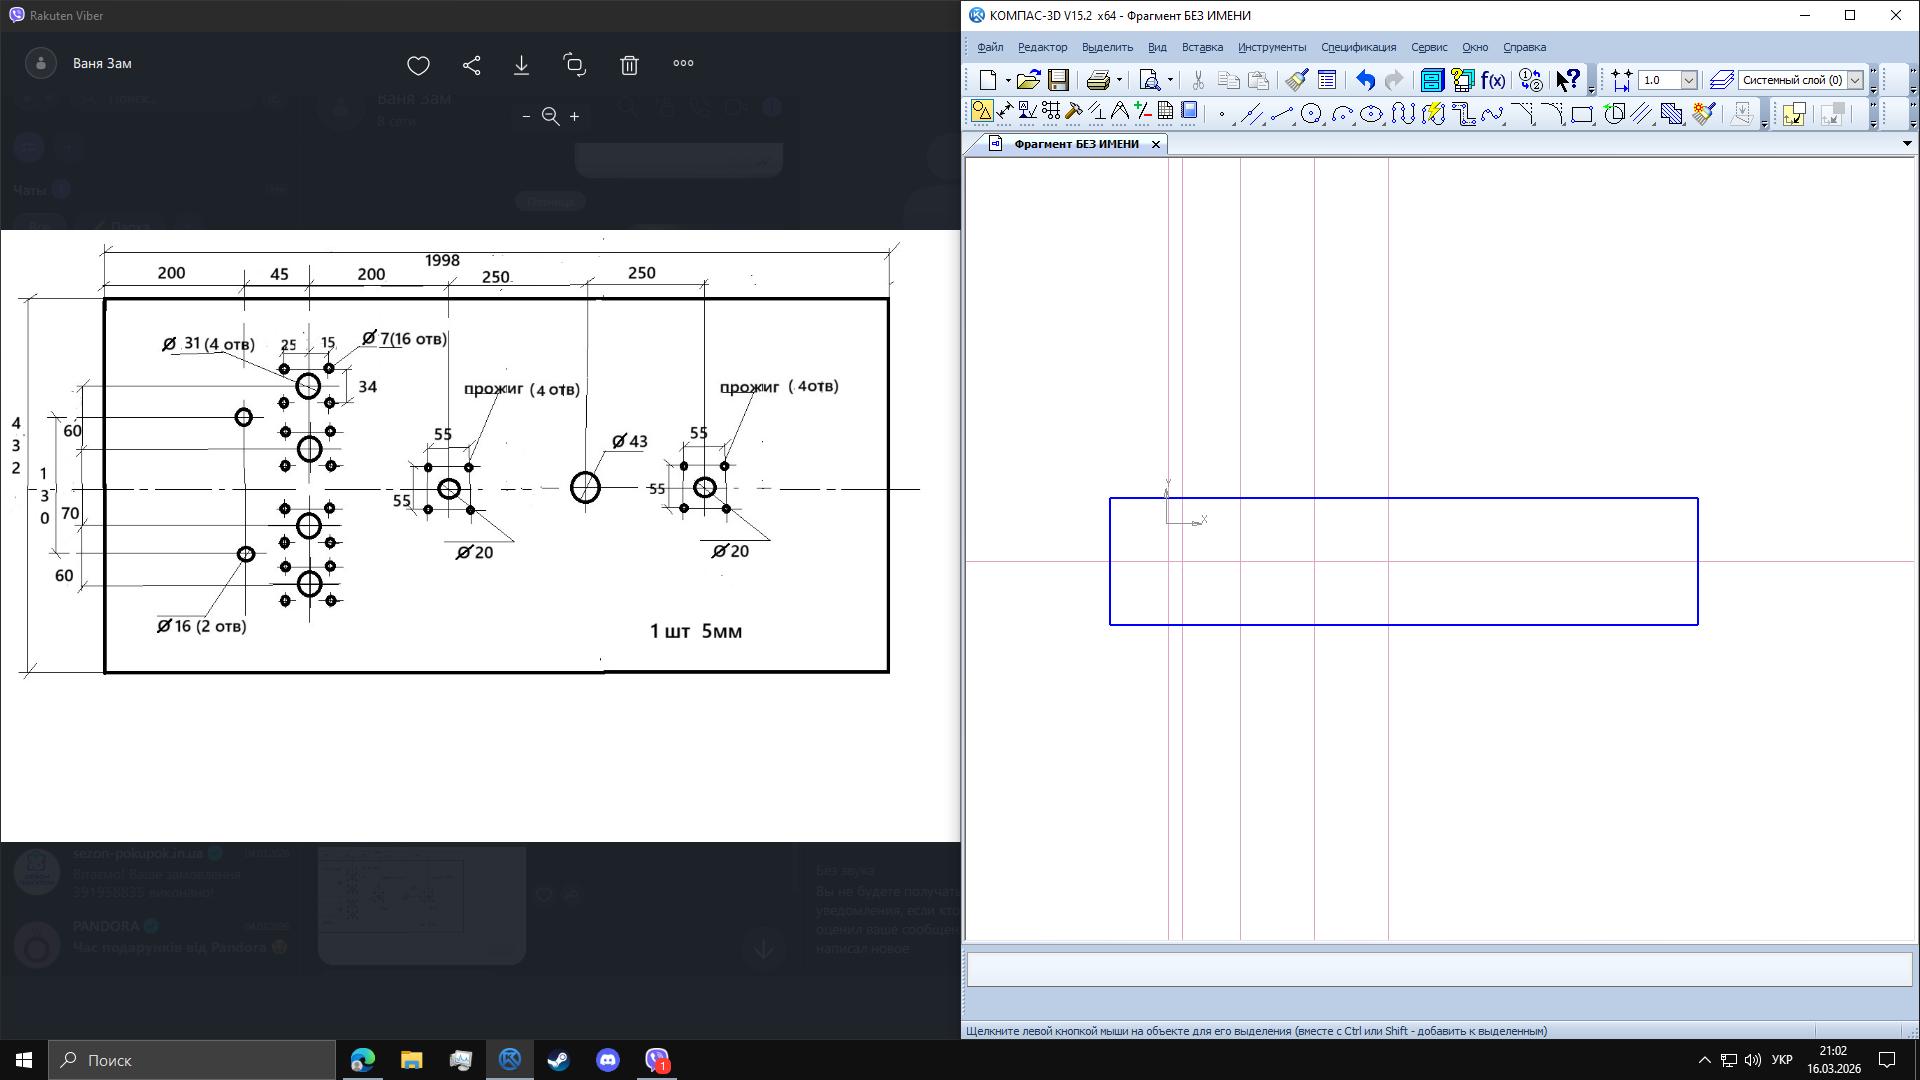
Task: Close the Фрагмент БЕЗ ИМЕНИ tab
Action: click(x=1155, y=144)
